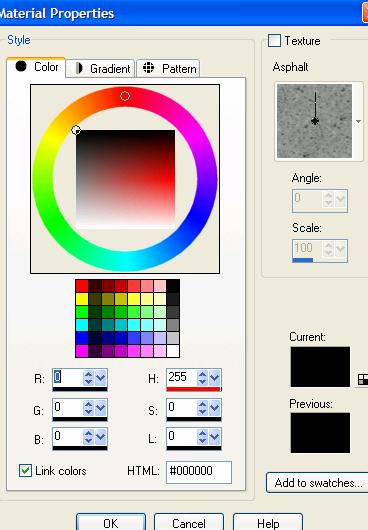The image size is (368, 530).
Task: Click the disabled Angle value field
Action: [x=308, y=200]
